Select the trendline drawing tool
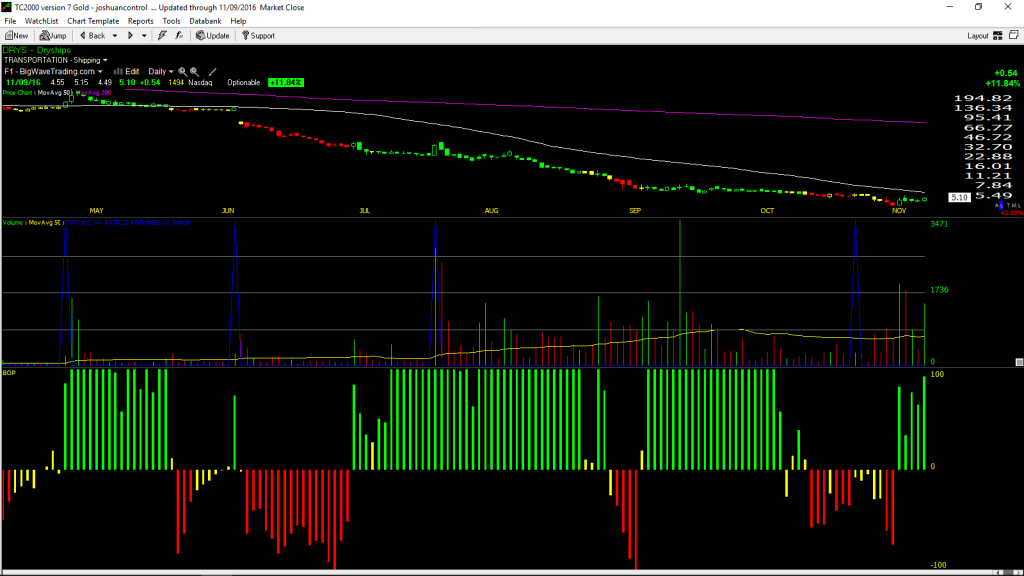 (212, 71)
